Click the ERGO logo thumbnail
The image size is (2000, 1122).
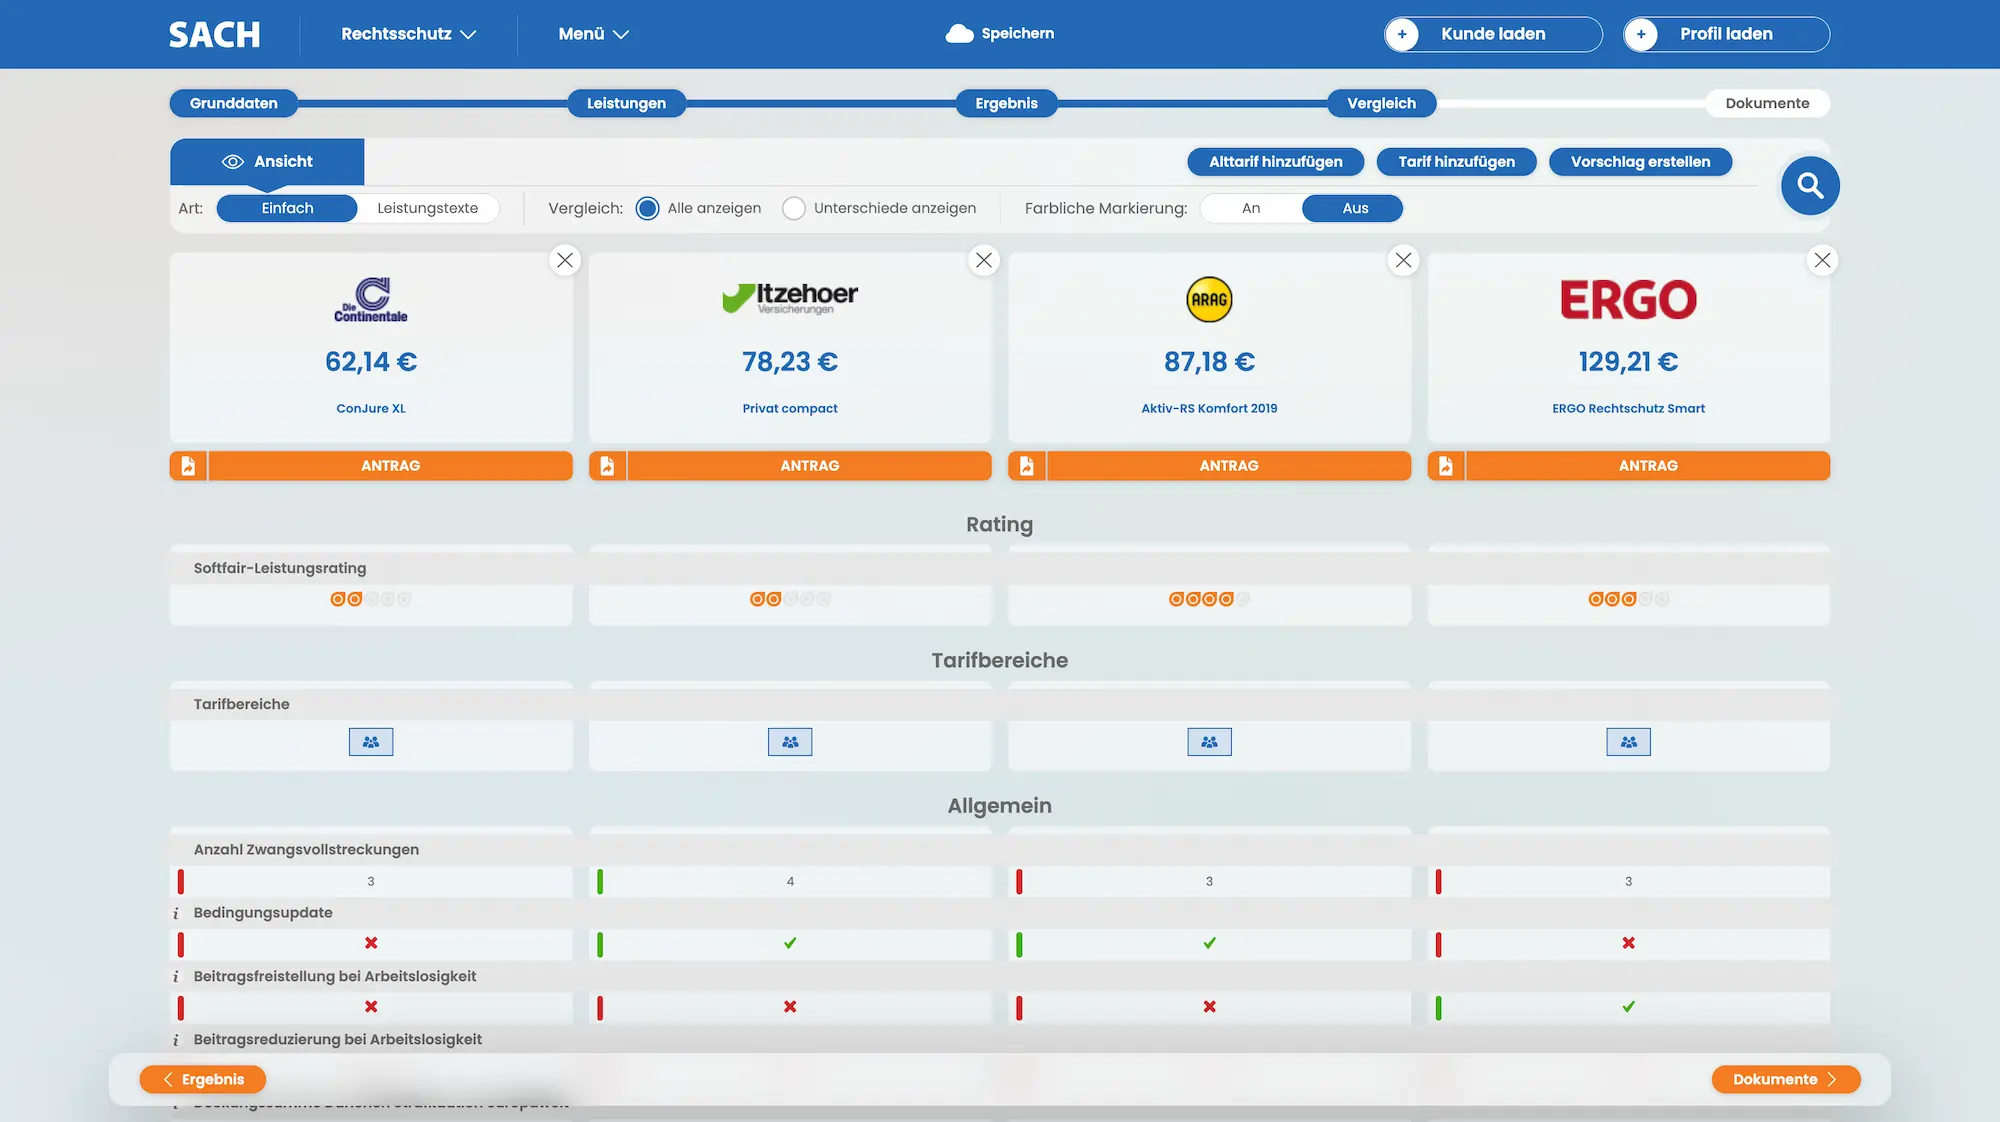tap(1628, 300)
